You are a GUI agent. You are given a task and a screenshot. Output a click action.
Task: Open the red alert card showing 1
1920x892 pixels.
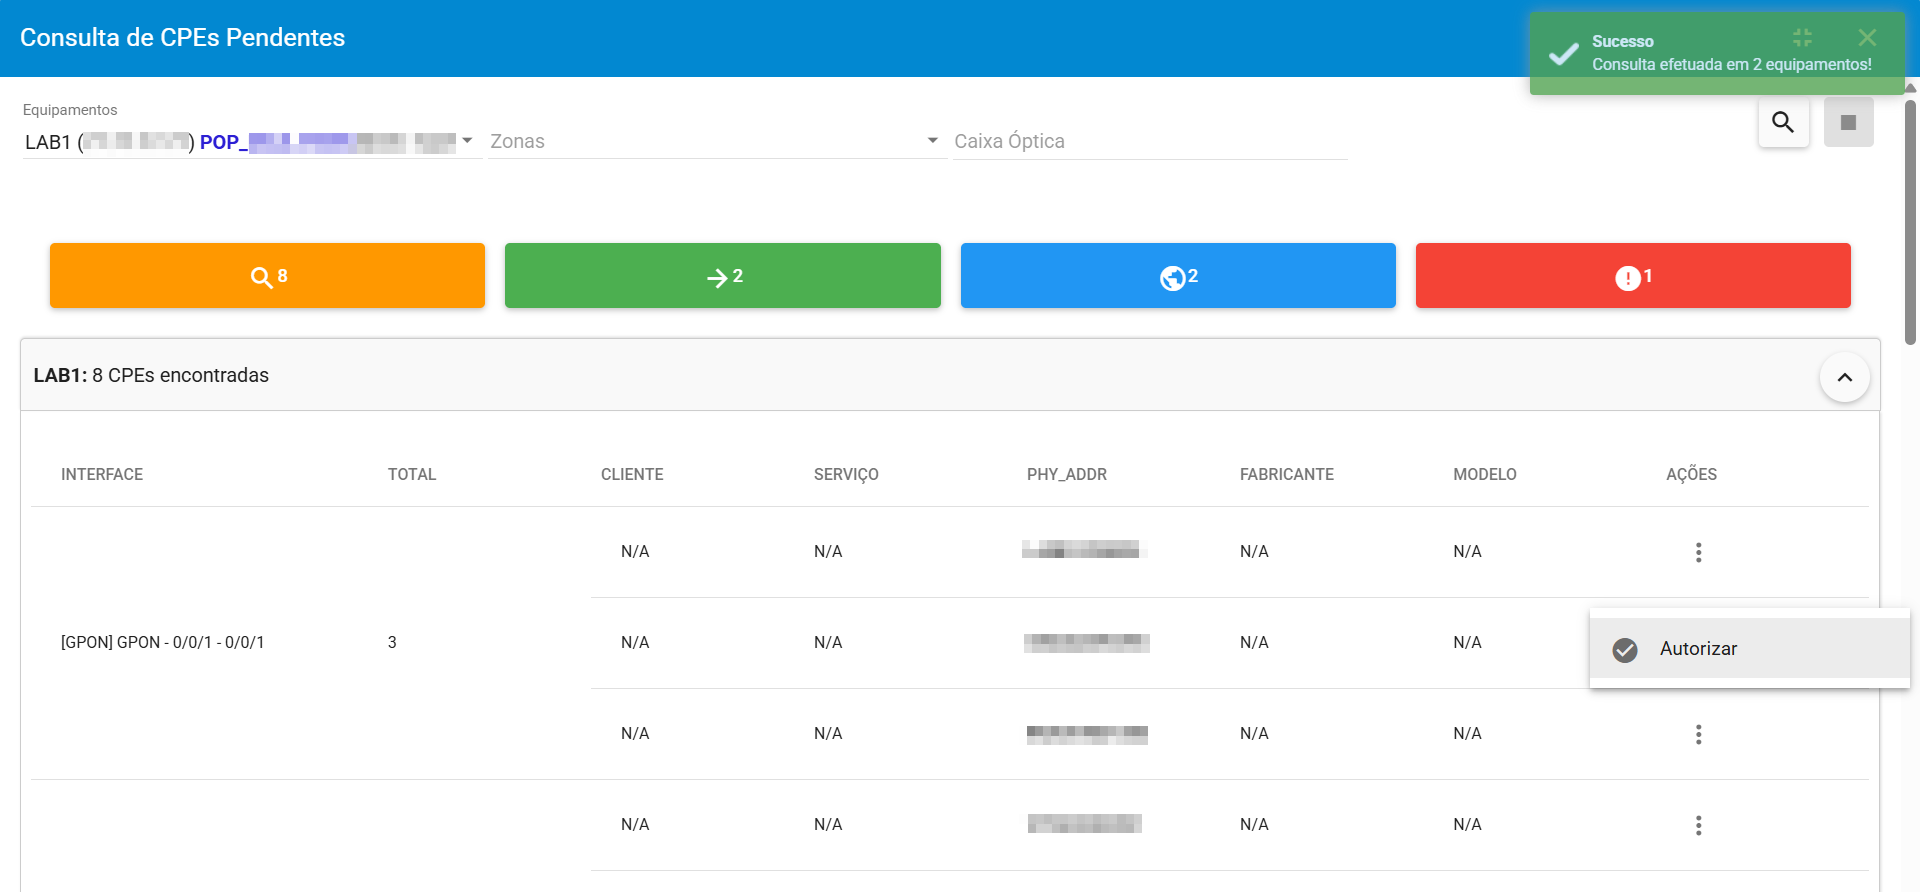click(1633, 275)
